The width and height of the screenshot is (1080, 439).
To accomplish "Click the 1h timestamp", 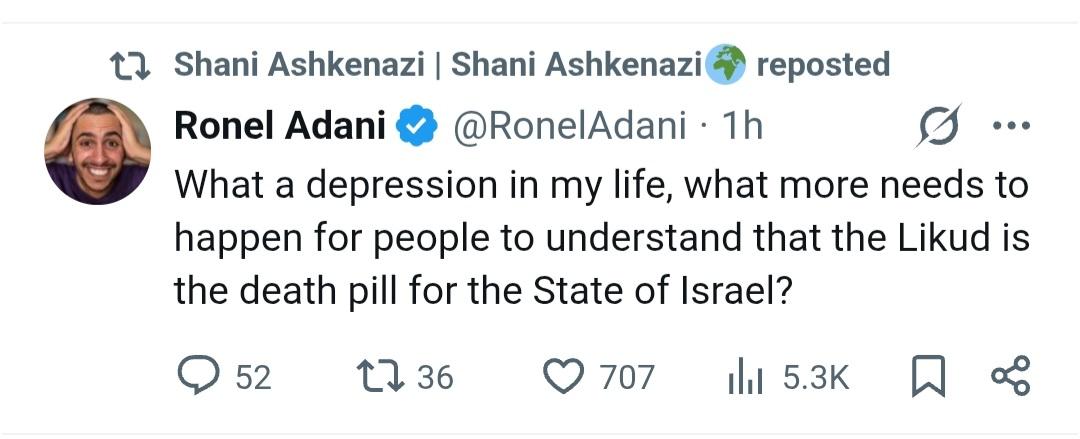I will click(741, 126).
